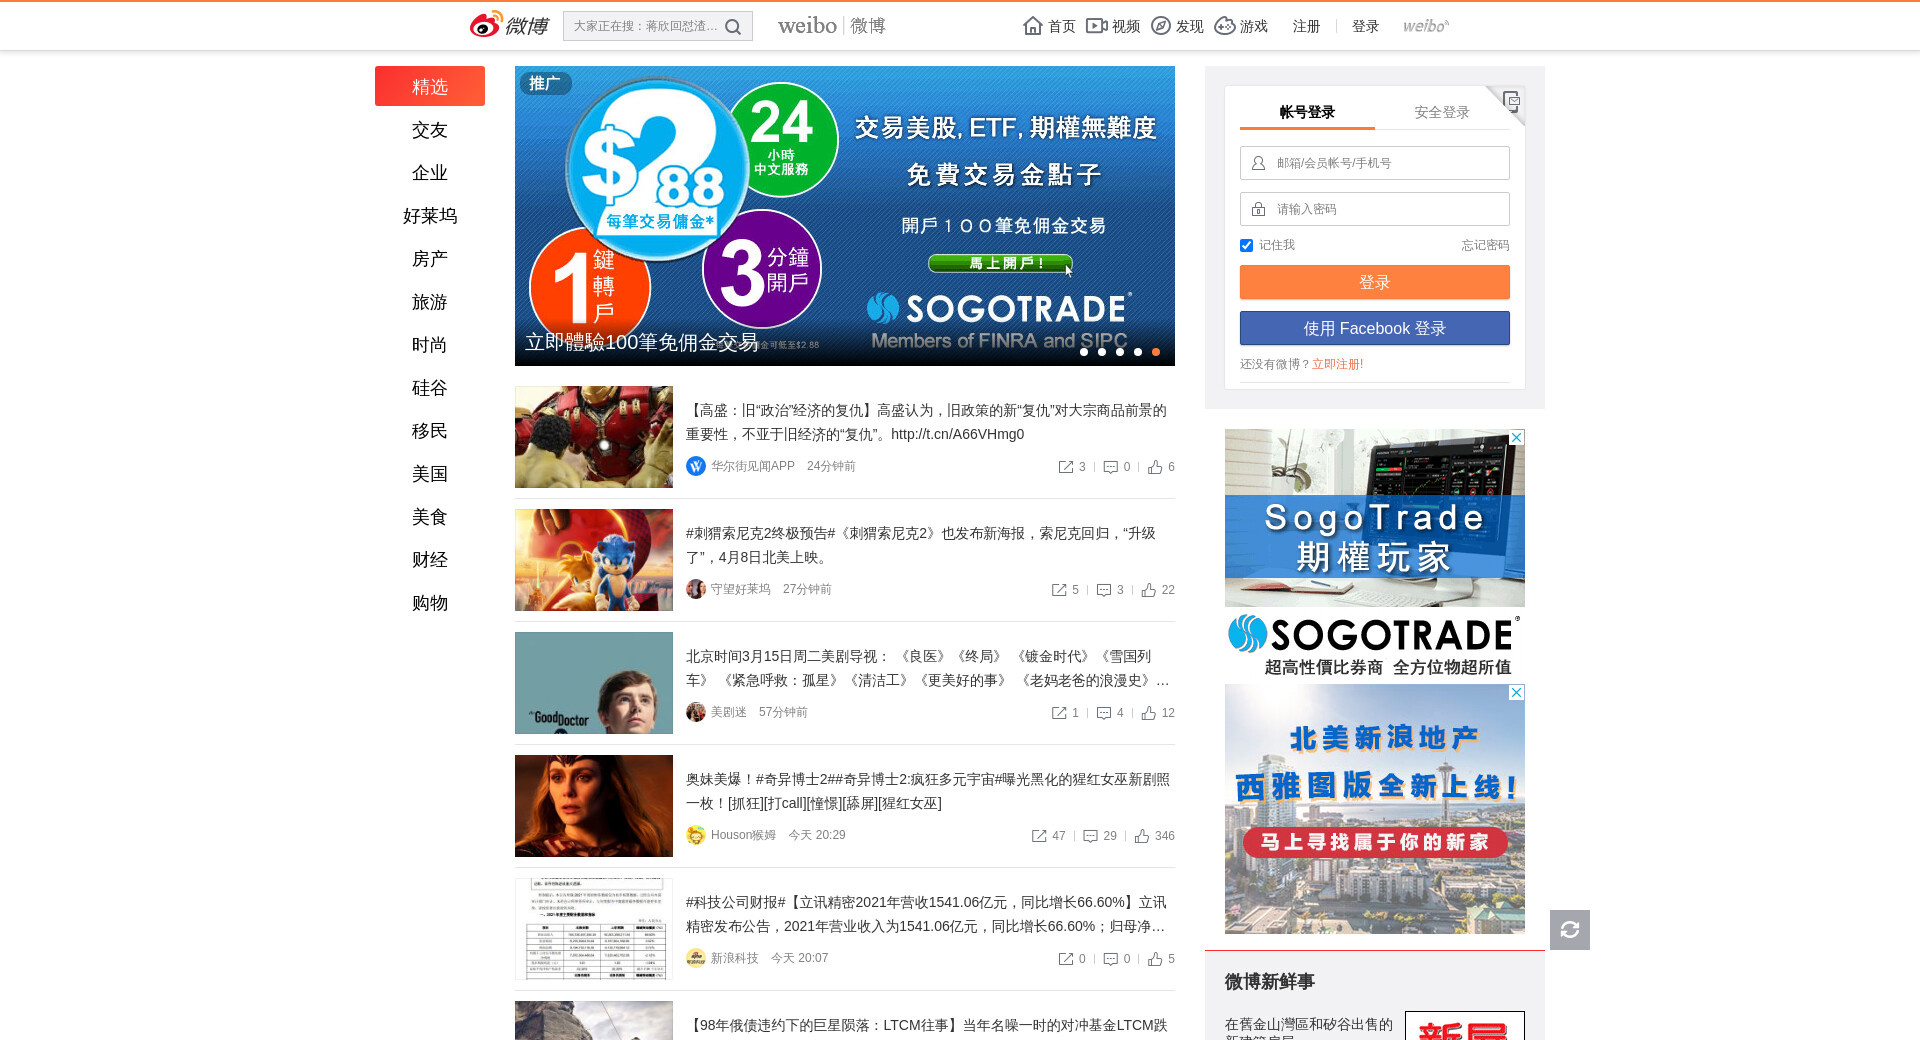
Task: Click the 忘记密码 link
Action: coord(1485,245)
